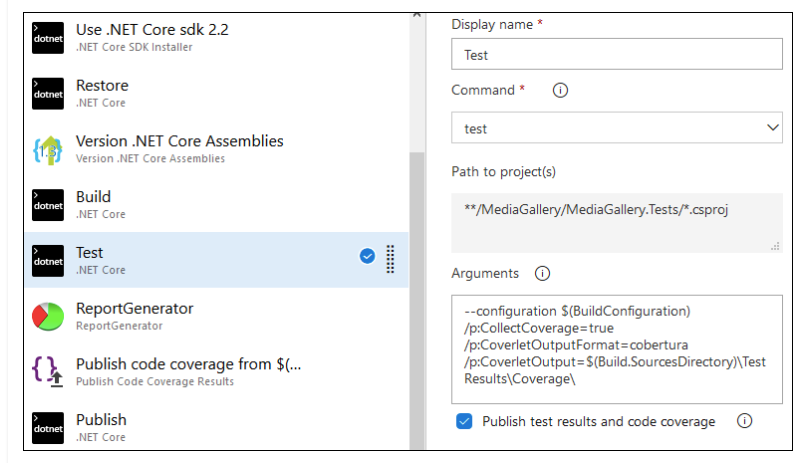Click the dotnet icon for Use .NET Core sdk 2.2
Viewport: 806px width, 463px height.
[48, 37]
